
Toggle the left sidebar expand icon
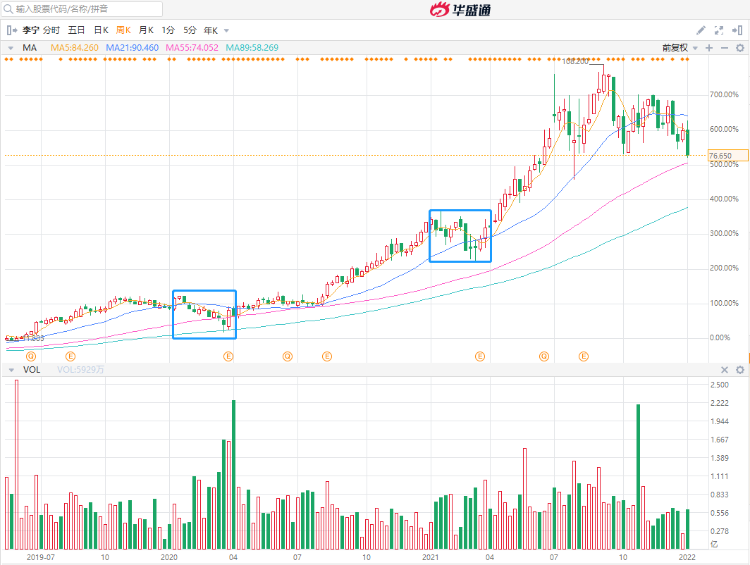pyautogui.click(x=9, y=30)
